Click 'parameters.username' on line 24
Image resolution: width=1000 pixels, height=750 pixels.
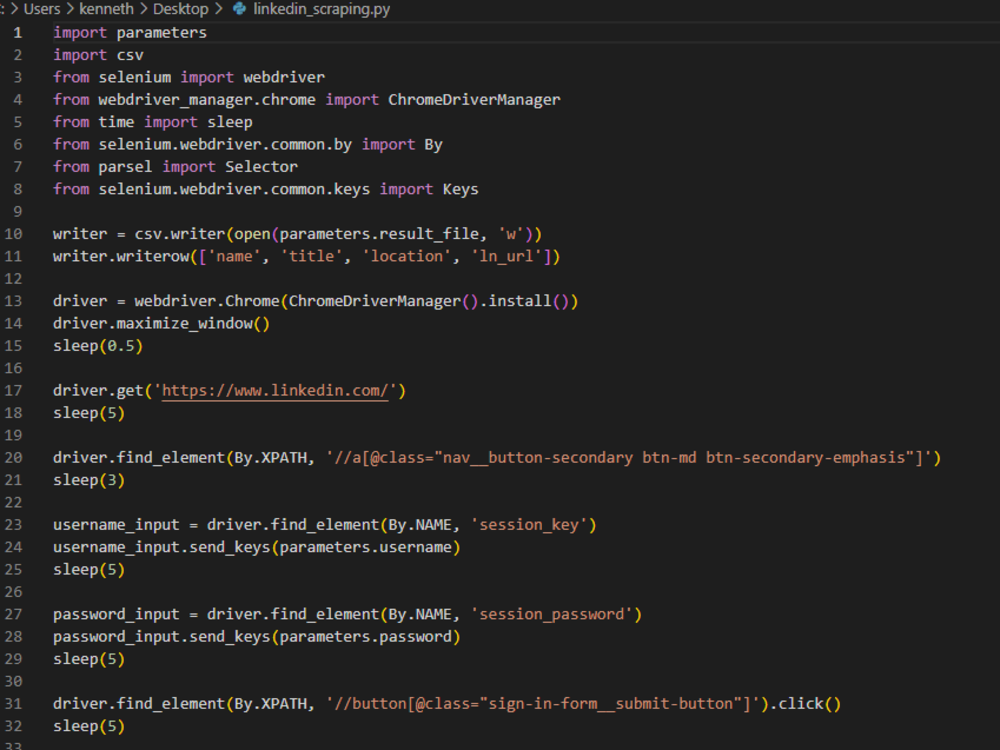366,547
